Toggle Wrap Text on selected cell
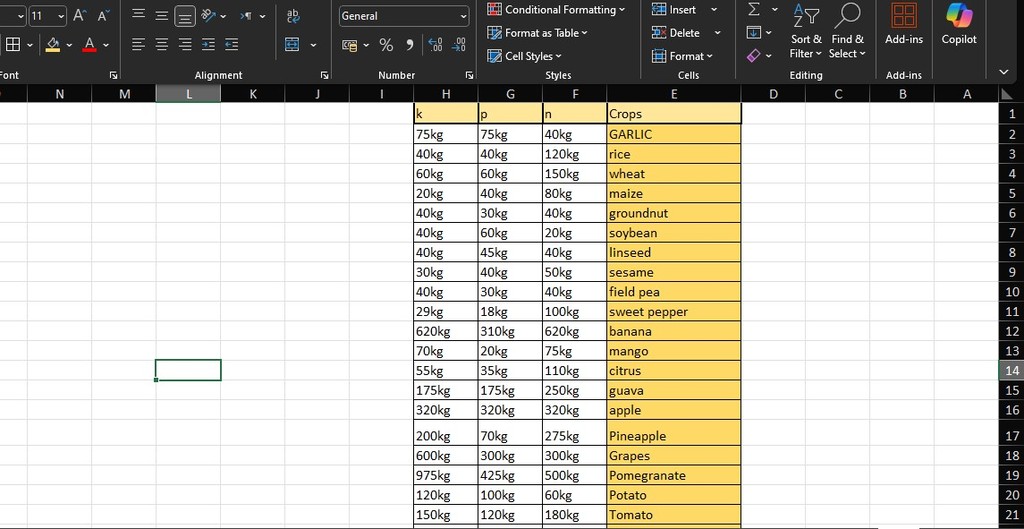This screenshot has height=529, width=1024. click(x=293, y=16)
